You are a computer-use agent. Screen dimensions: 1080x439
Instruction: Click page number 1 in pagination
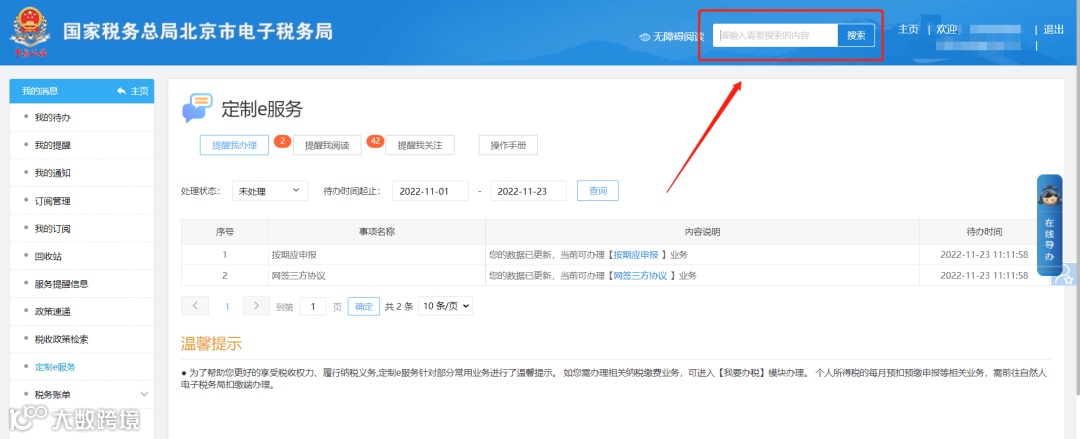click(227, 307)
